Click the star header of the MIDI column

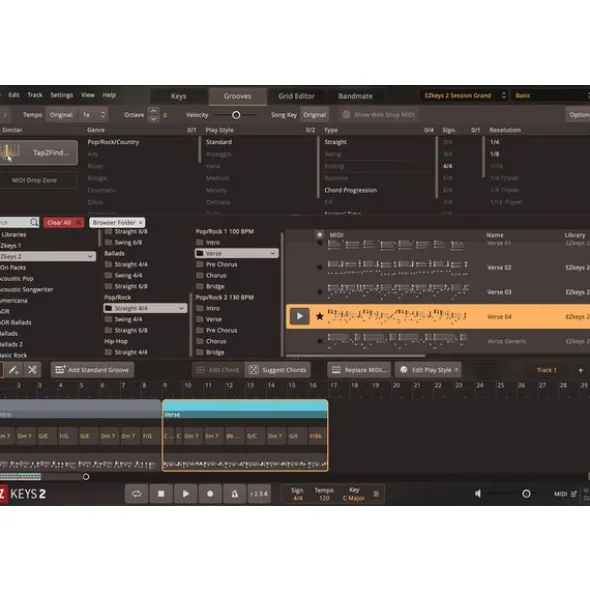pos(320,234)
